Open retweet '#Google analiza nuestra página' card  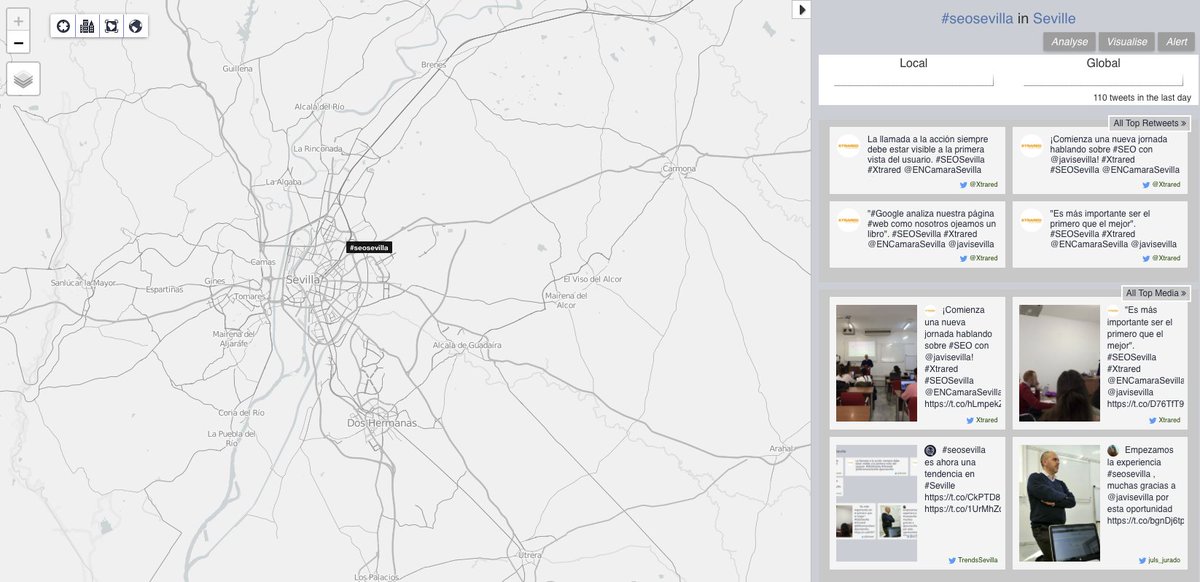tap(919, 235)
